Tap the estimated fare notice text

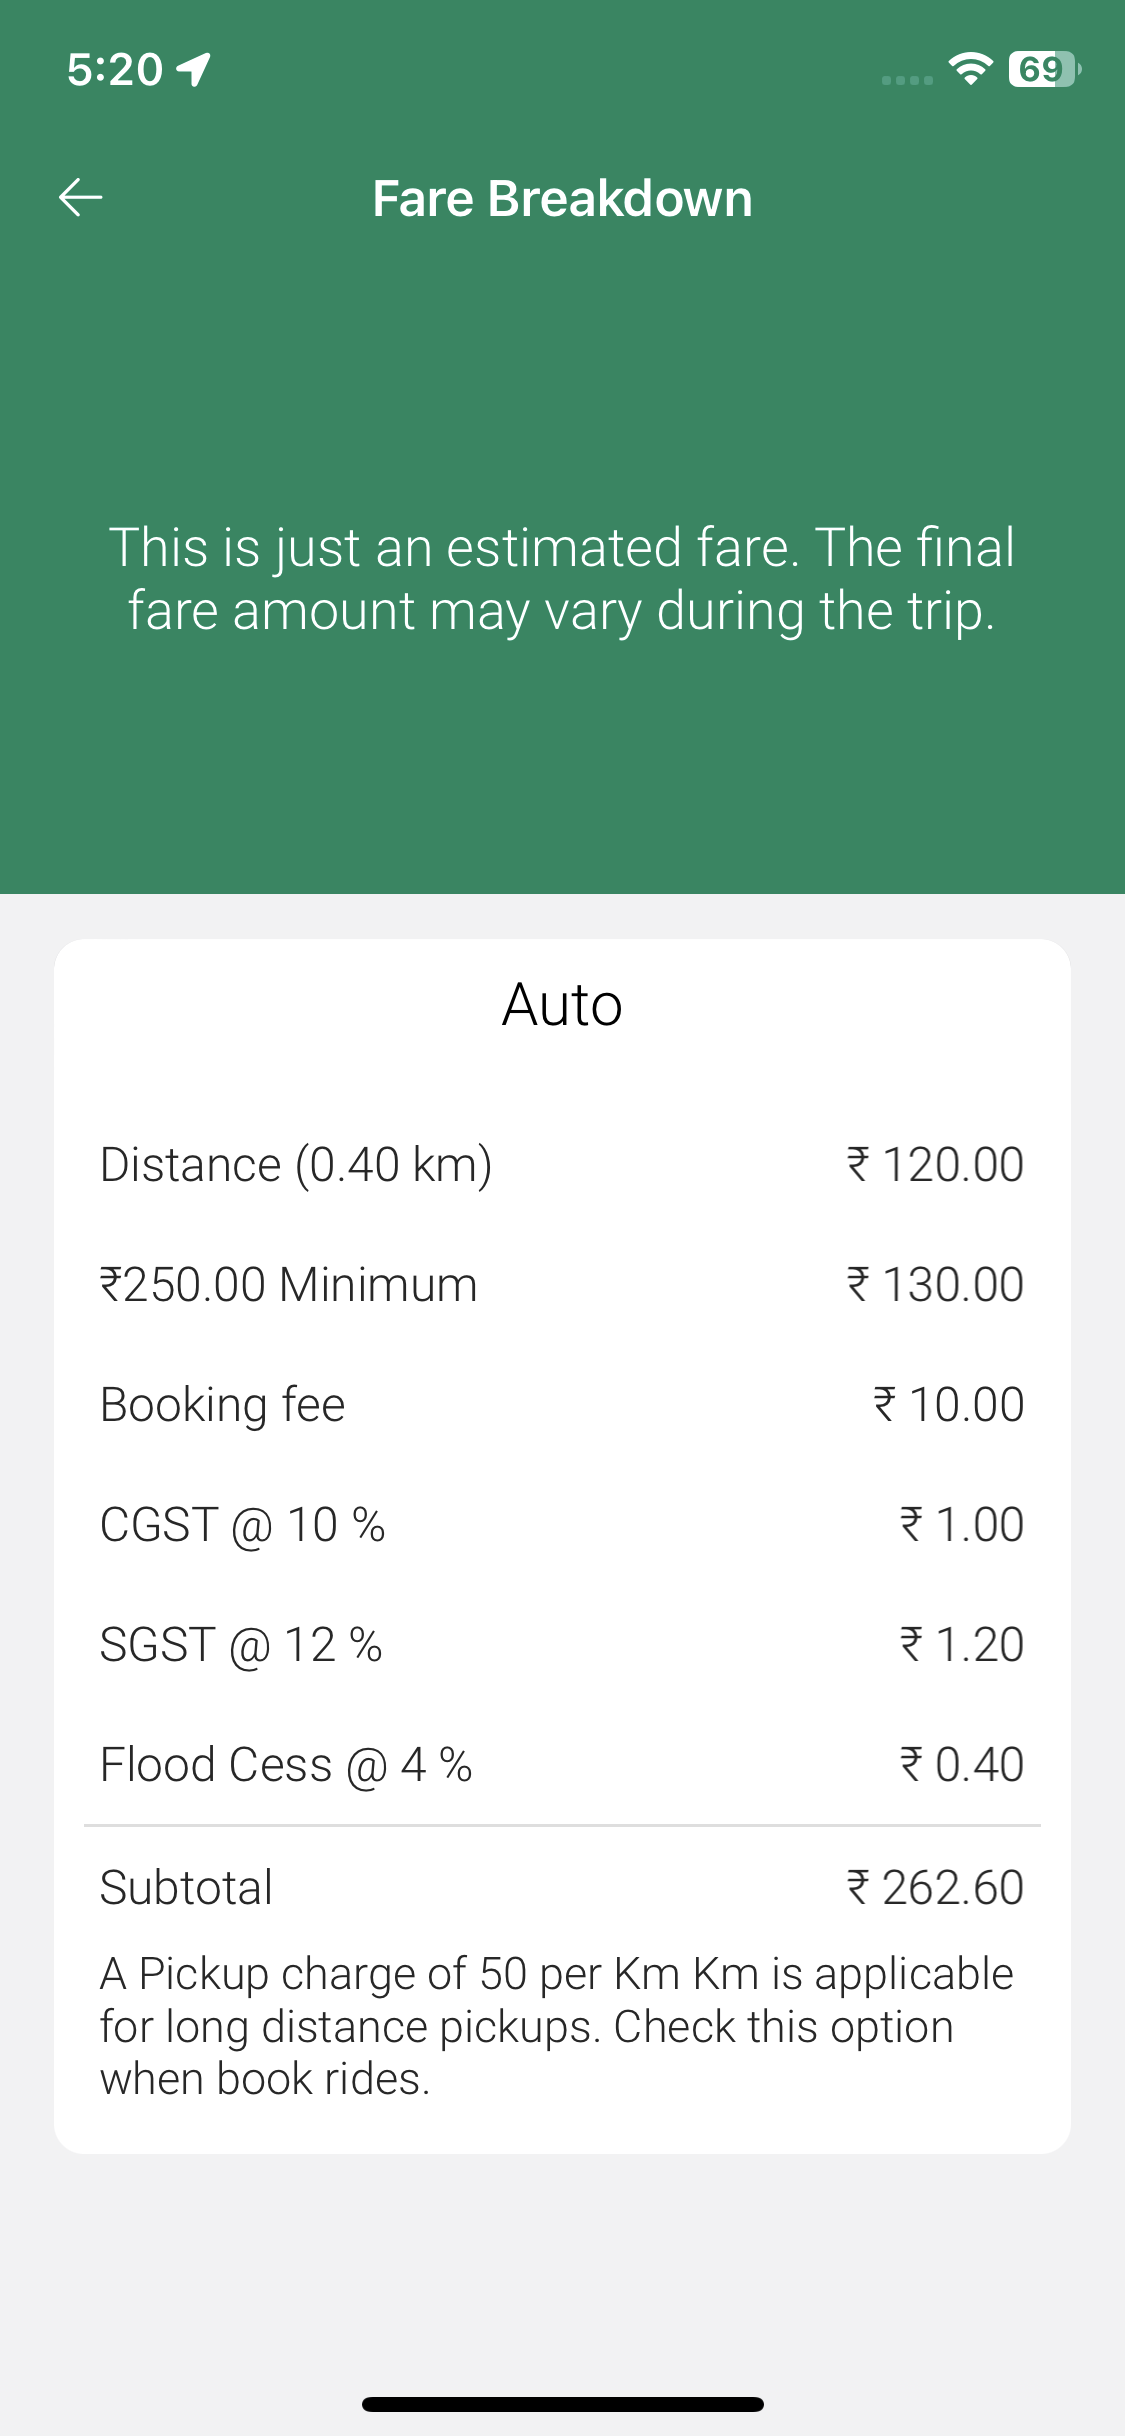[x=562, y=579]
